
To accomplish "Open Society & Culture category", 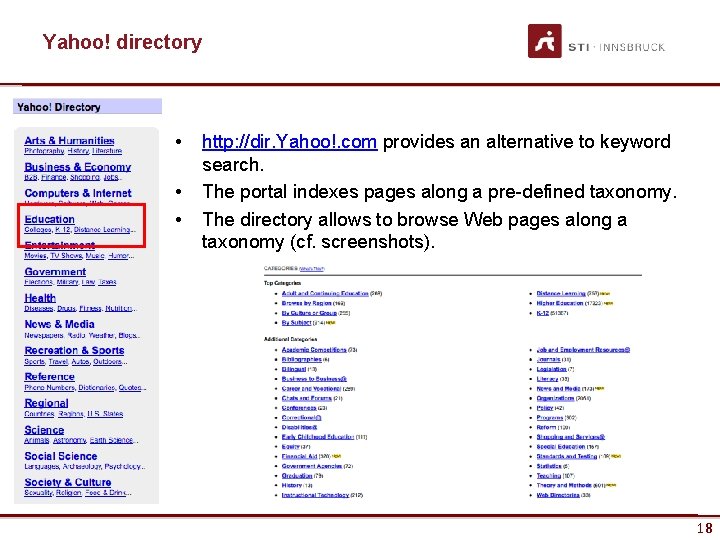I will pos(68,482).
